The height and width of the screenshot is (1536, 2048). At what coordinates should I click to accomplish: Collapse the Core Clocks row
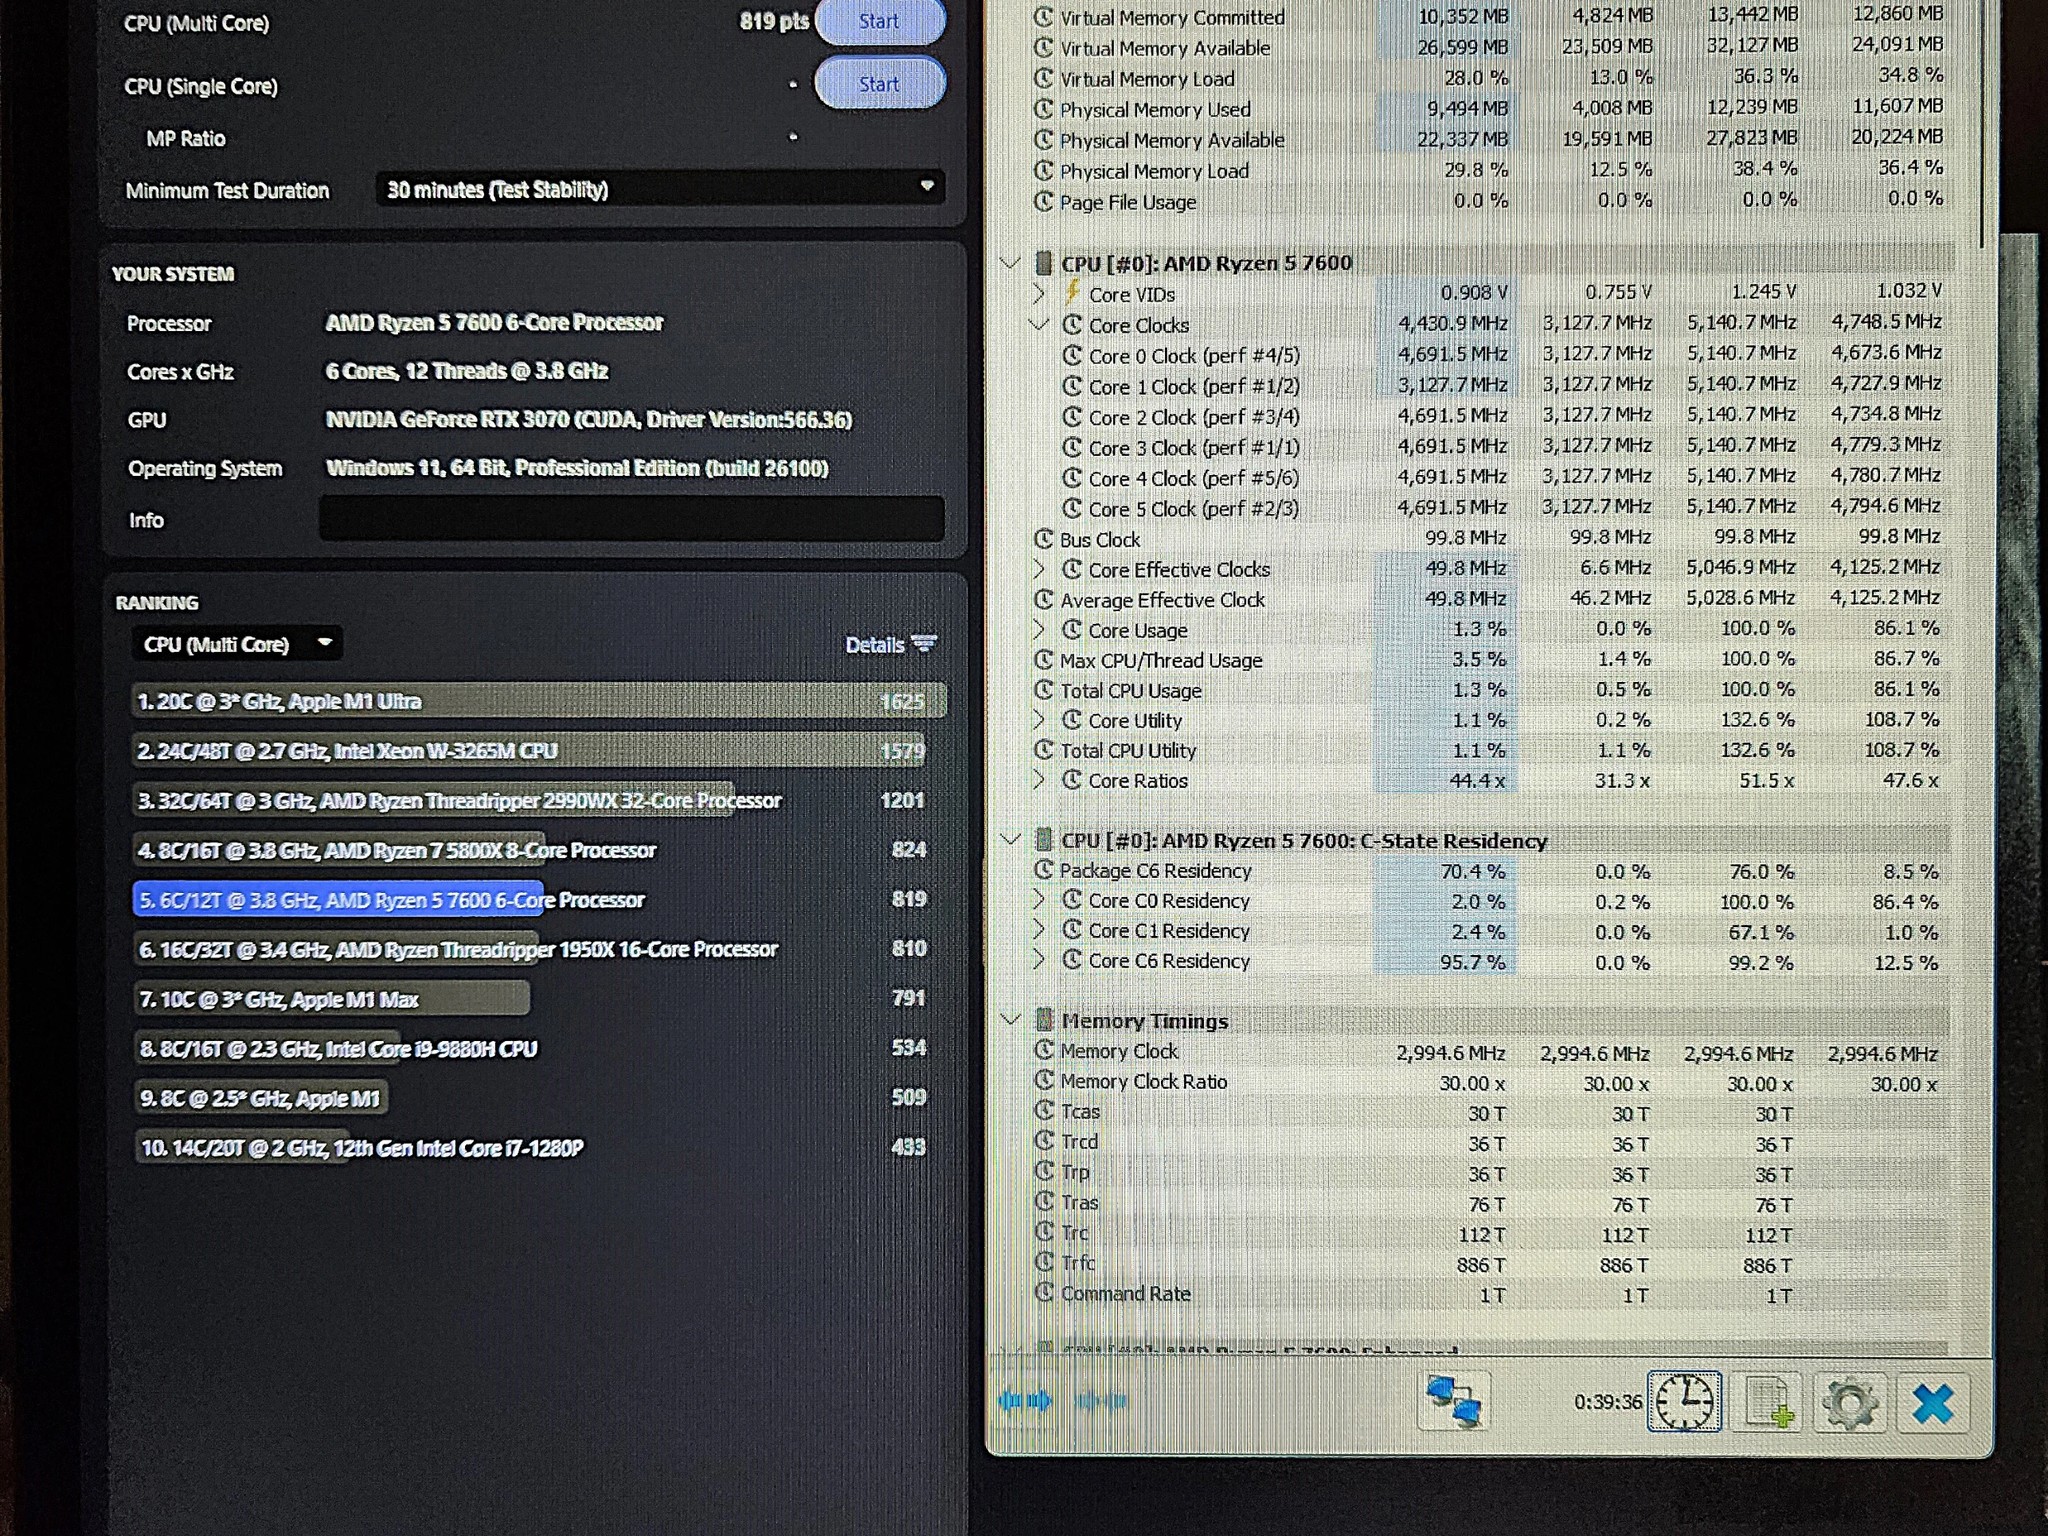[1039, 325]
